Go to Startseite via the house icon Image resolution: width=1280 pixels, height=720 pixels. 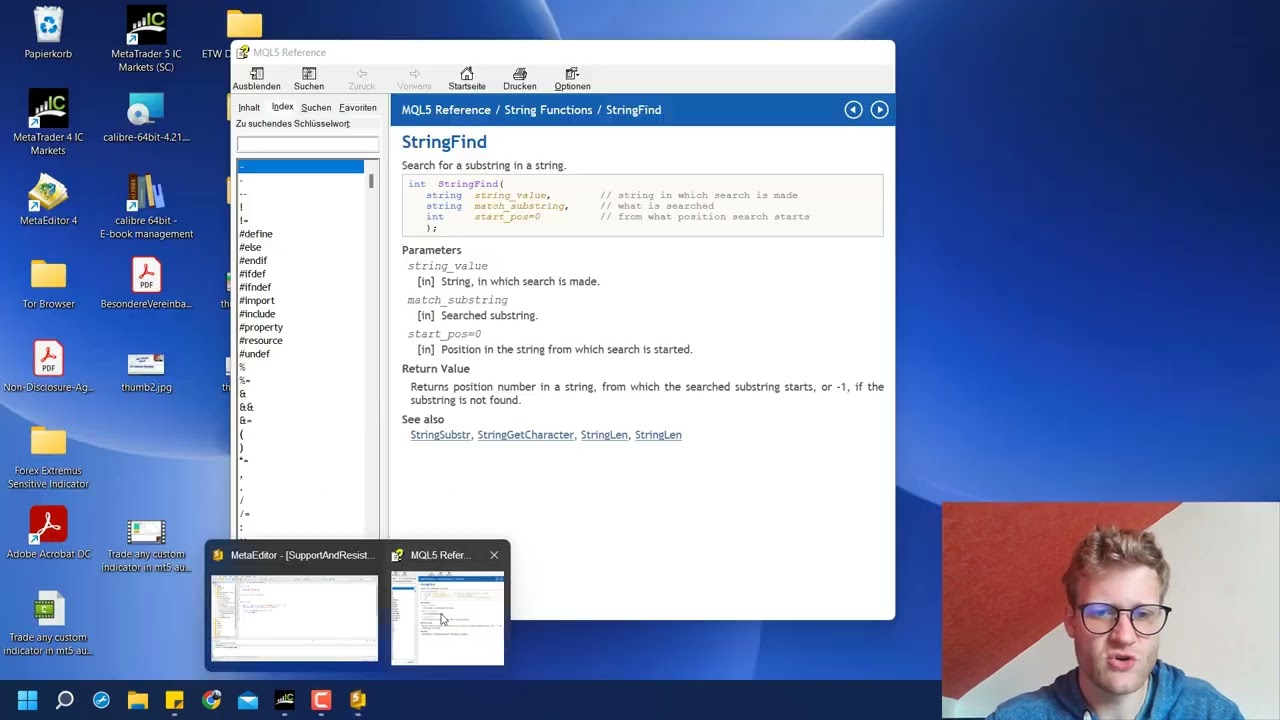[x=467, y=79]
